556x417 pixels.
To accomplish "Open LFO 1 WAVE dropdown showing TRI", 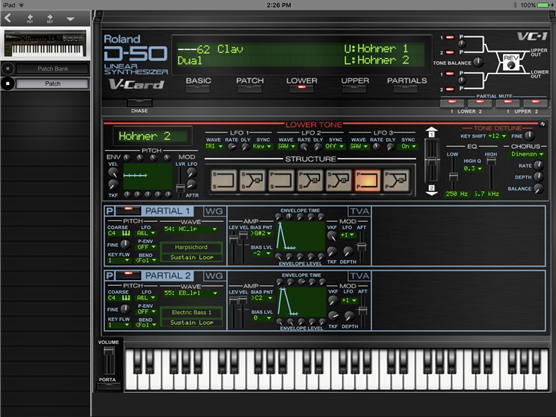I will pyautogui.click(x=214, y=146).
